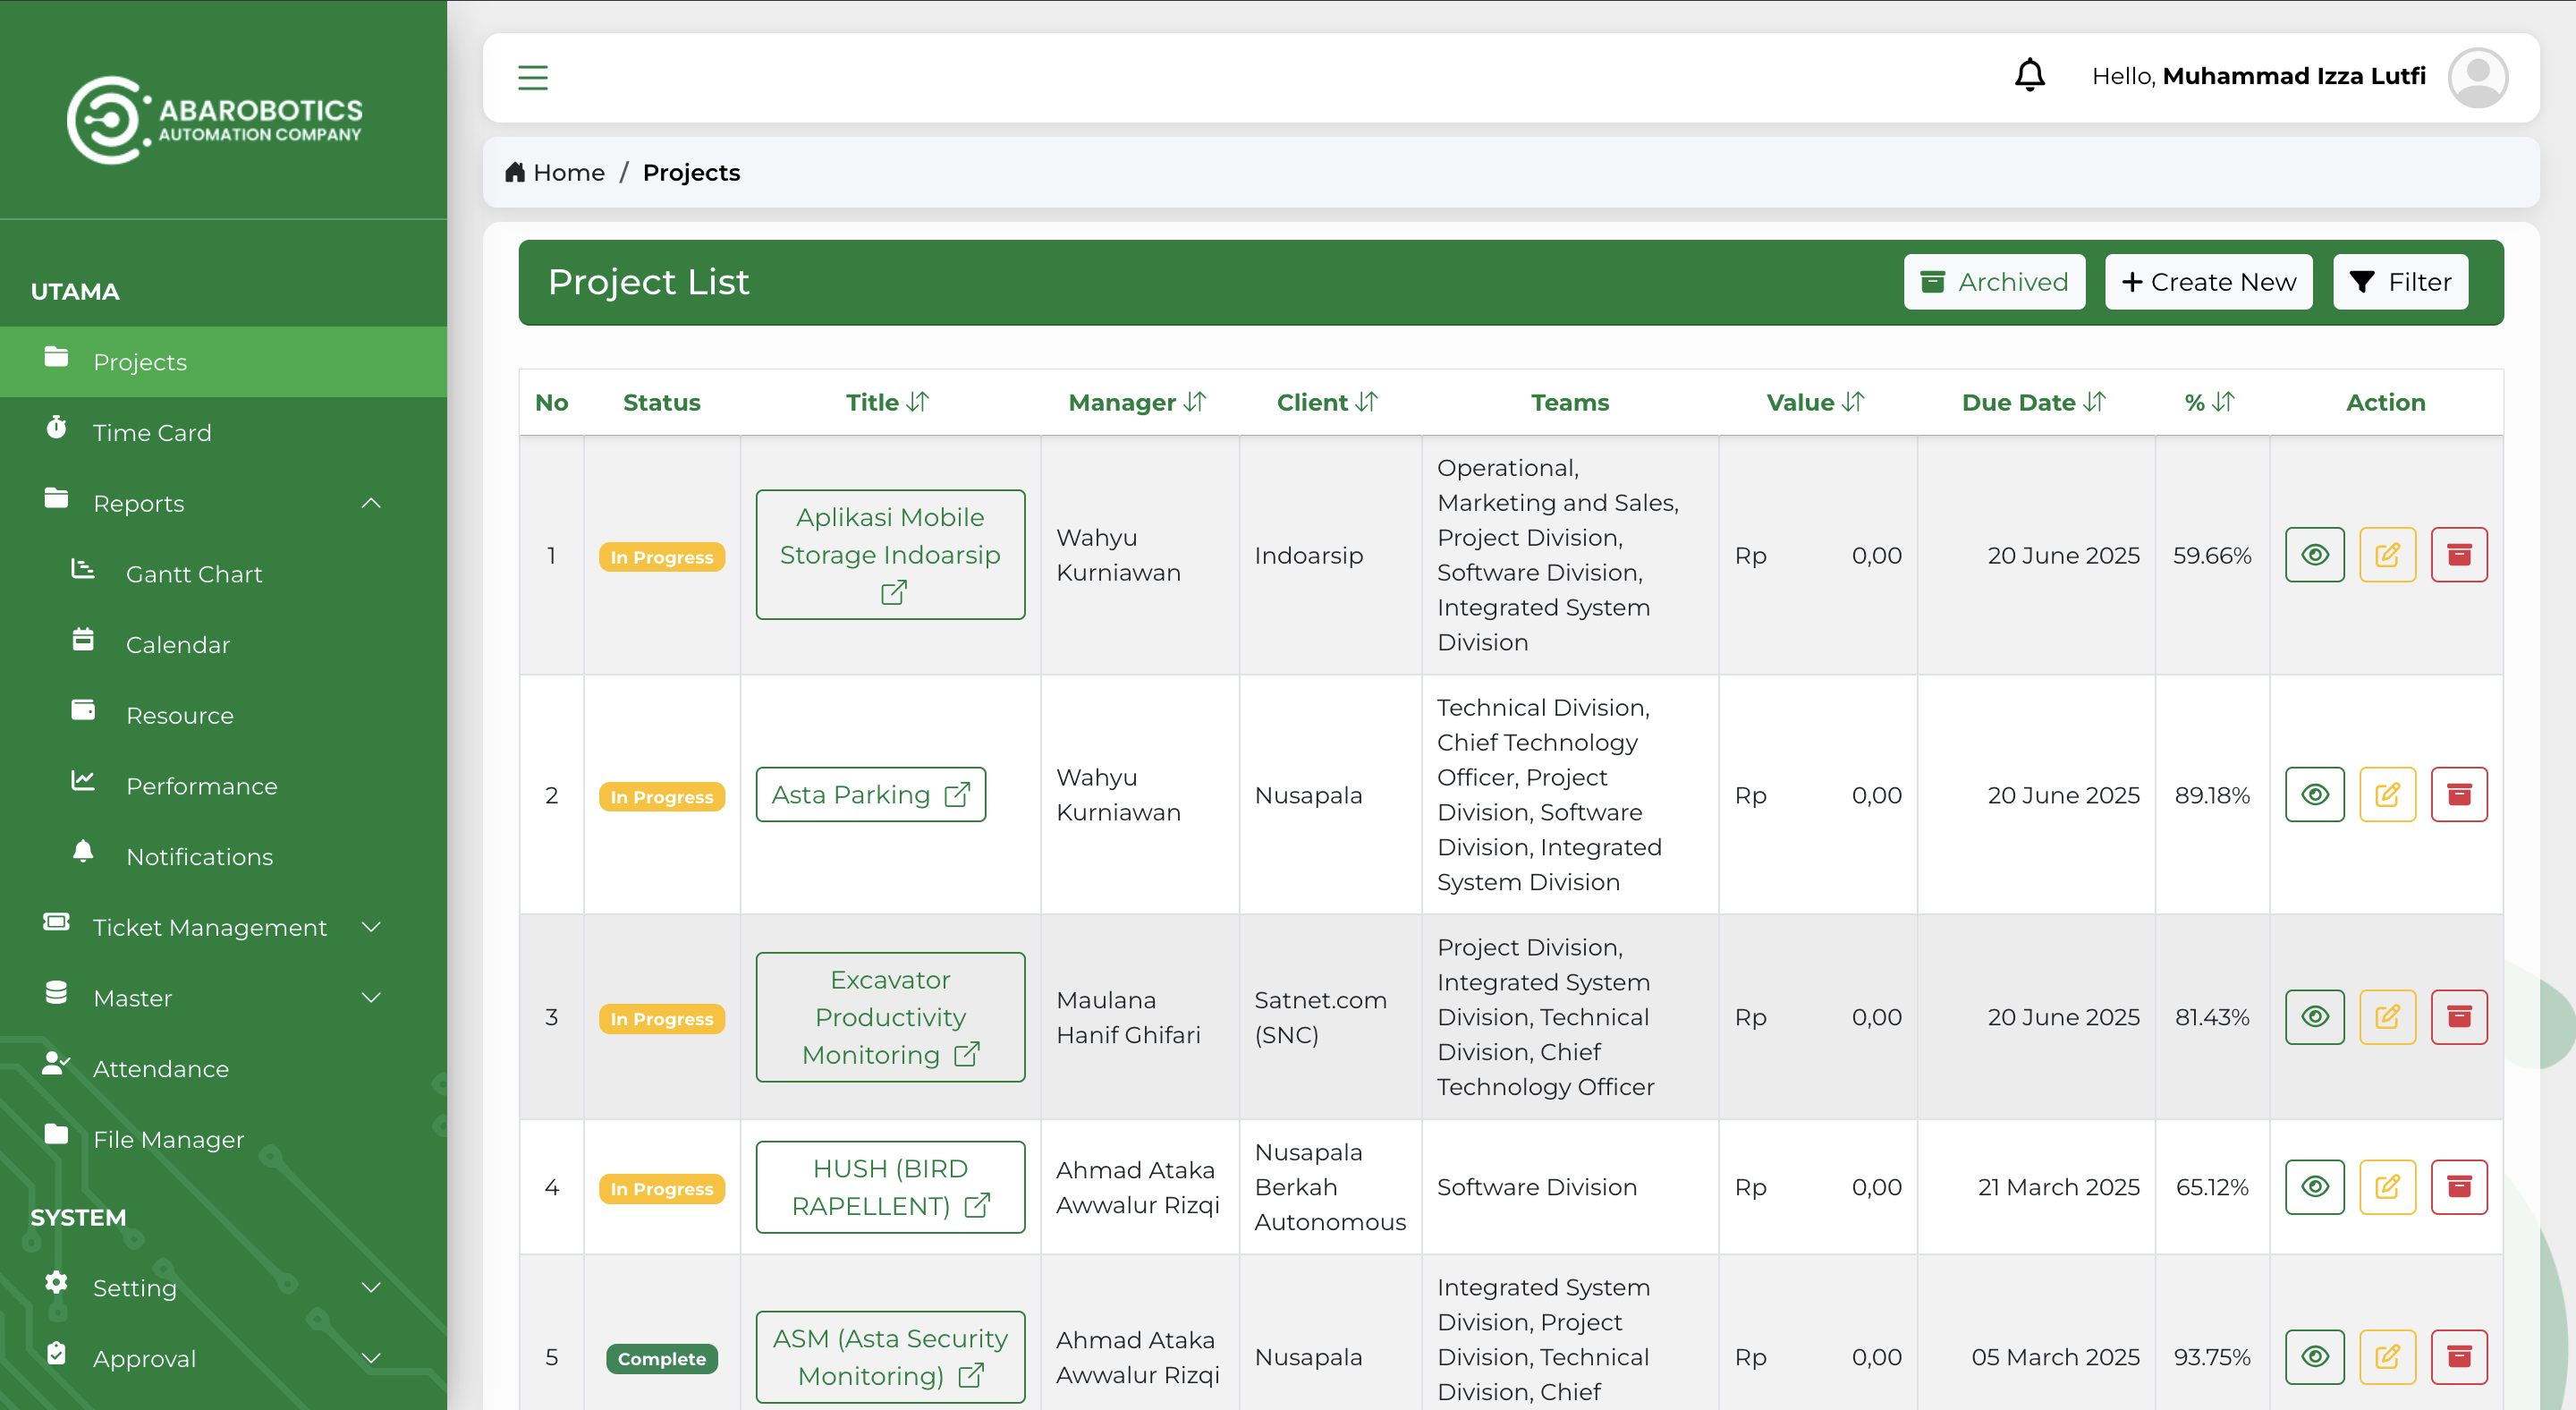The image size is (2576, 1410).
Task: Edit the Excavator Productivity Monitoring project
Action: (2387, 1017)
